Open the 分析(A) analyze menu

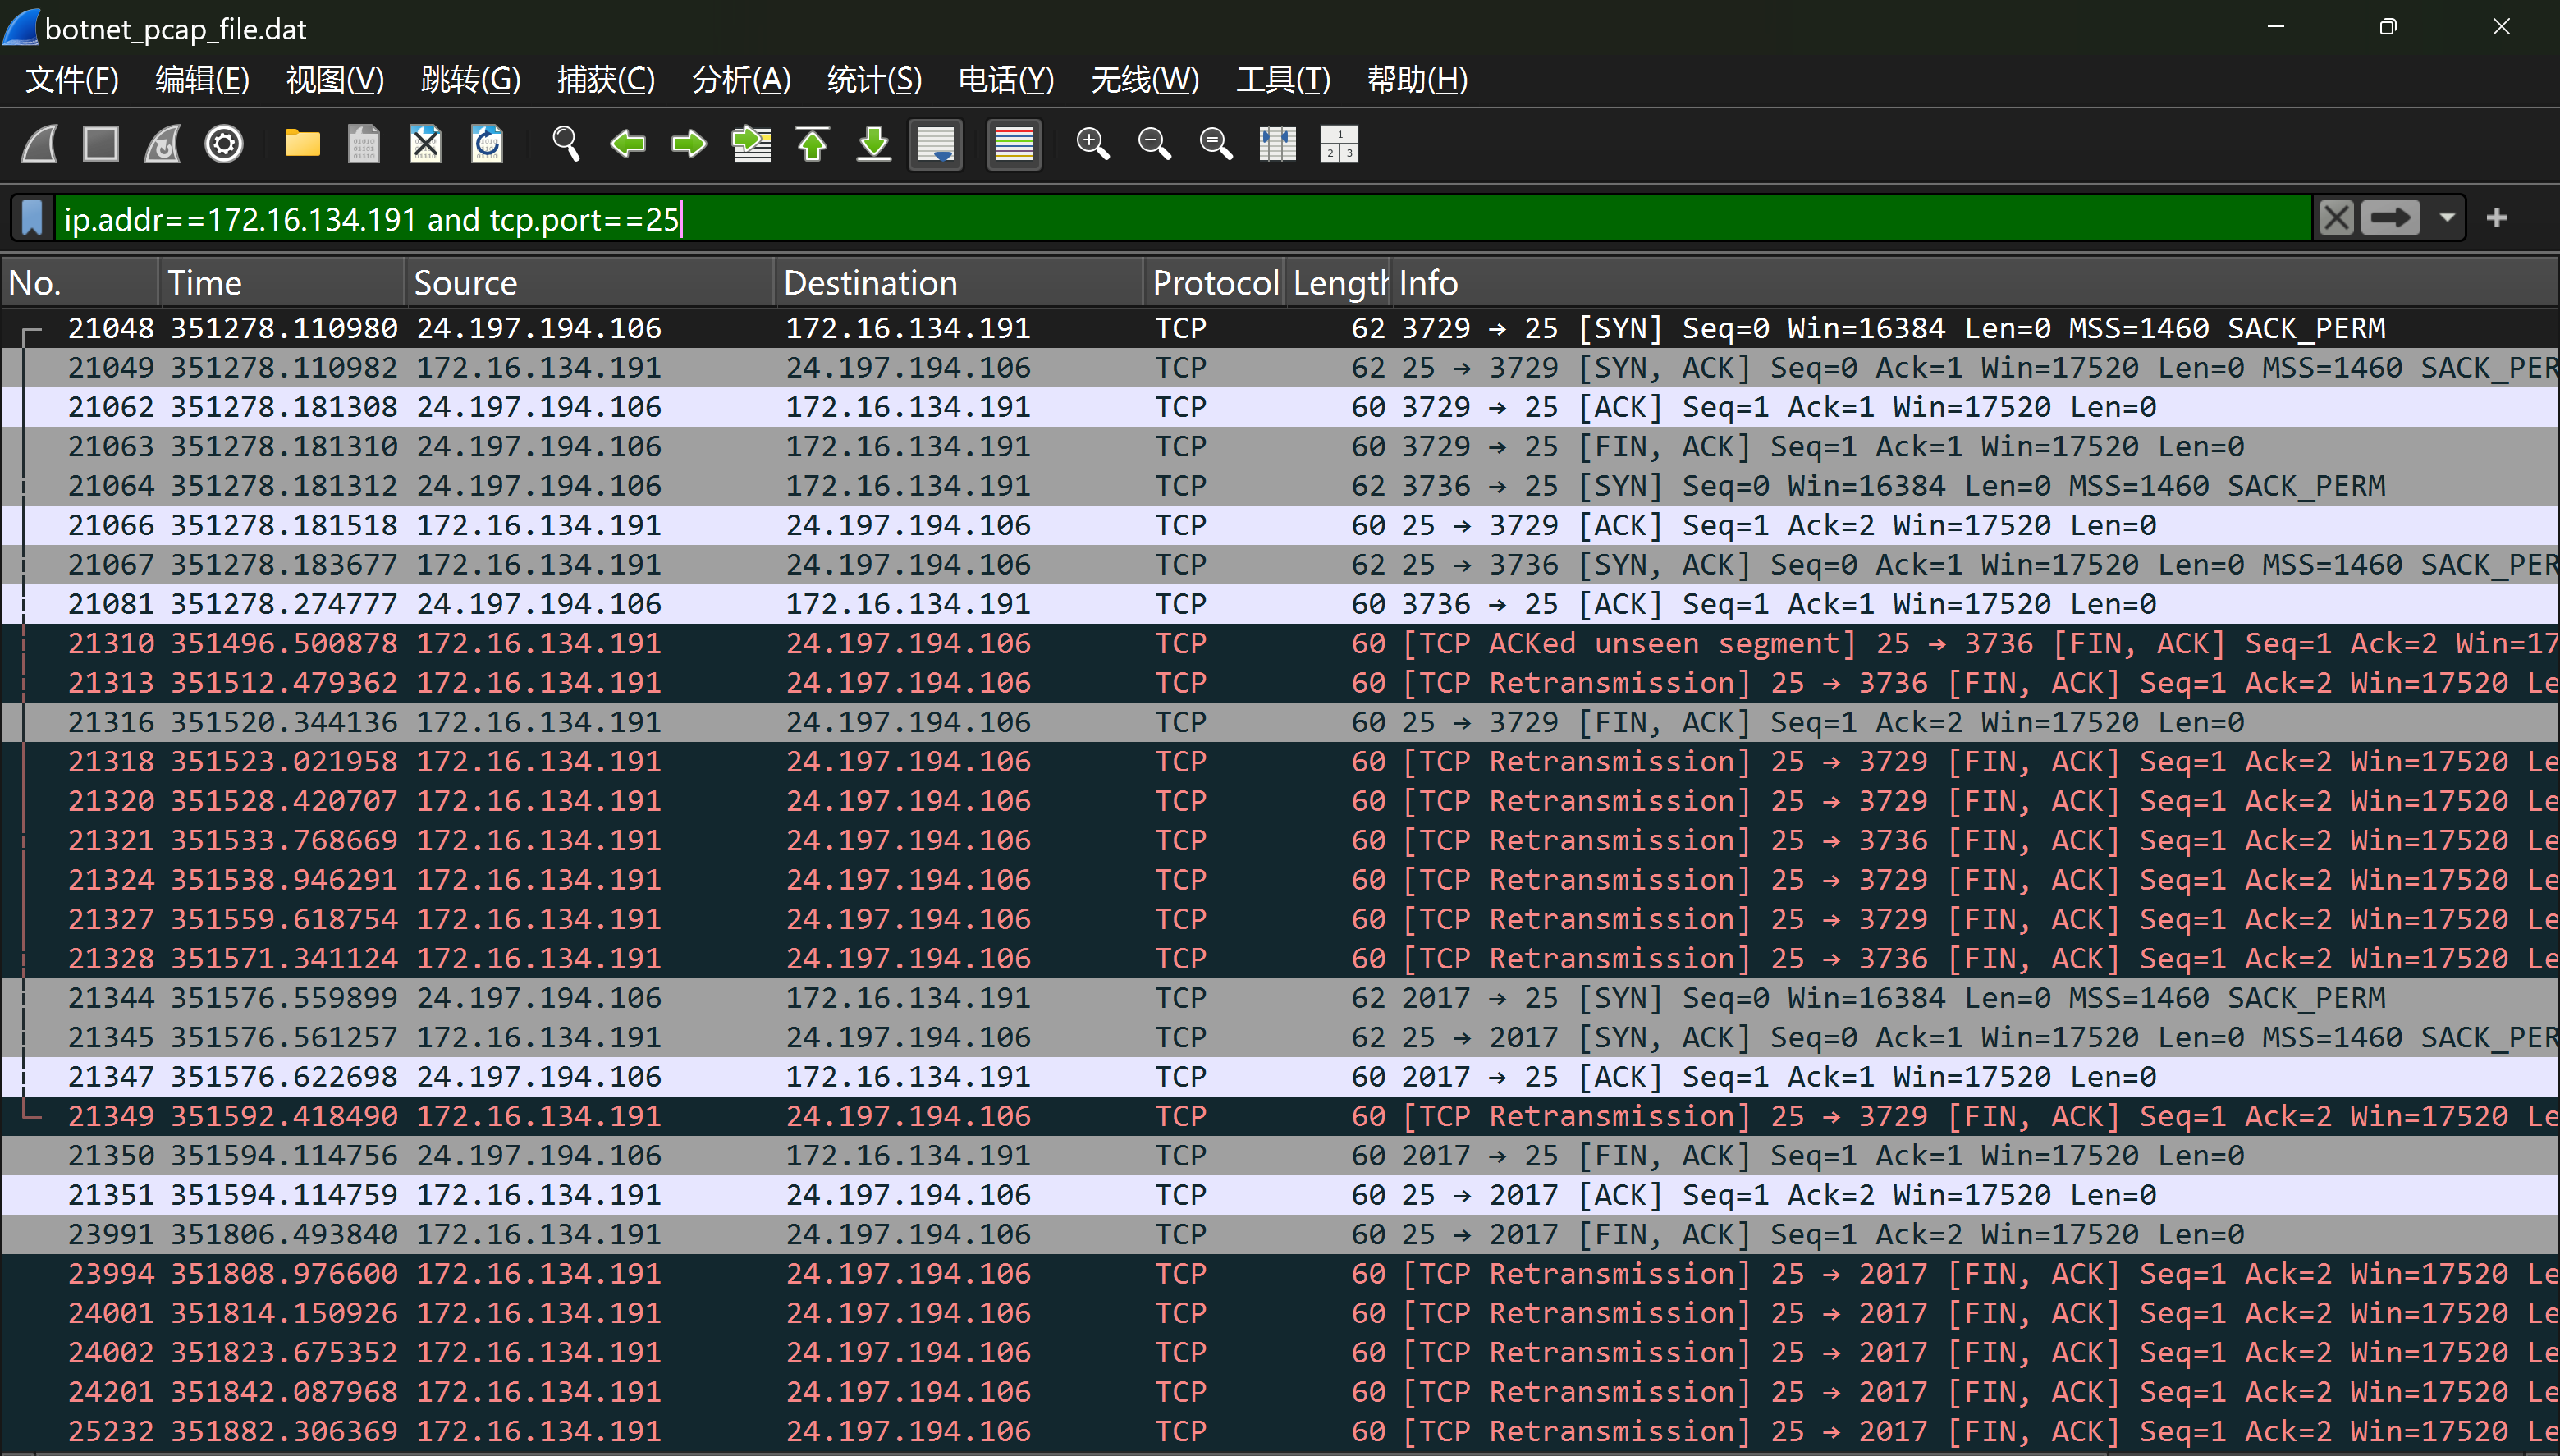point(741,79)
